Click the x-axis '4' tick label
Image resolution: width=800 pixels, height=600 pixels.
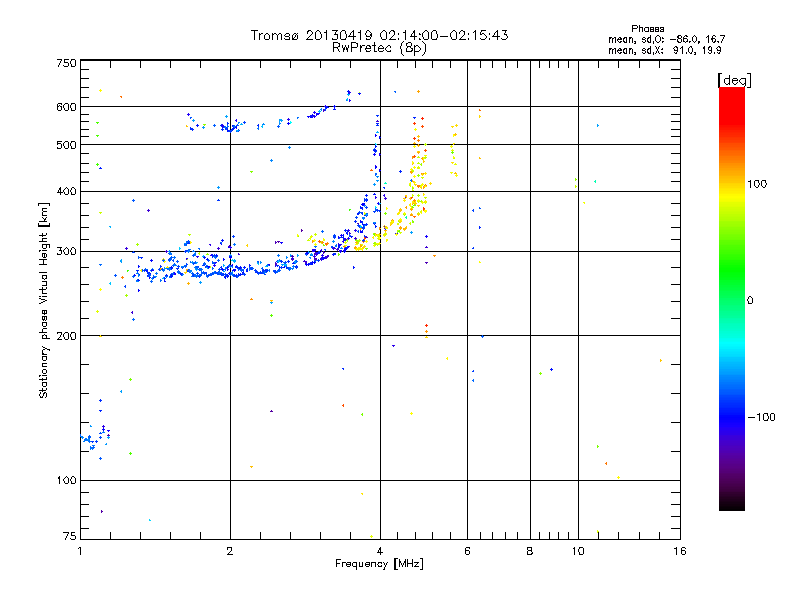(x=380, y=551)
